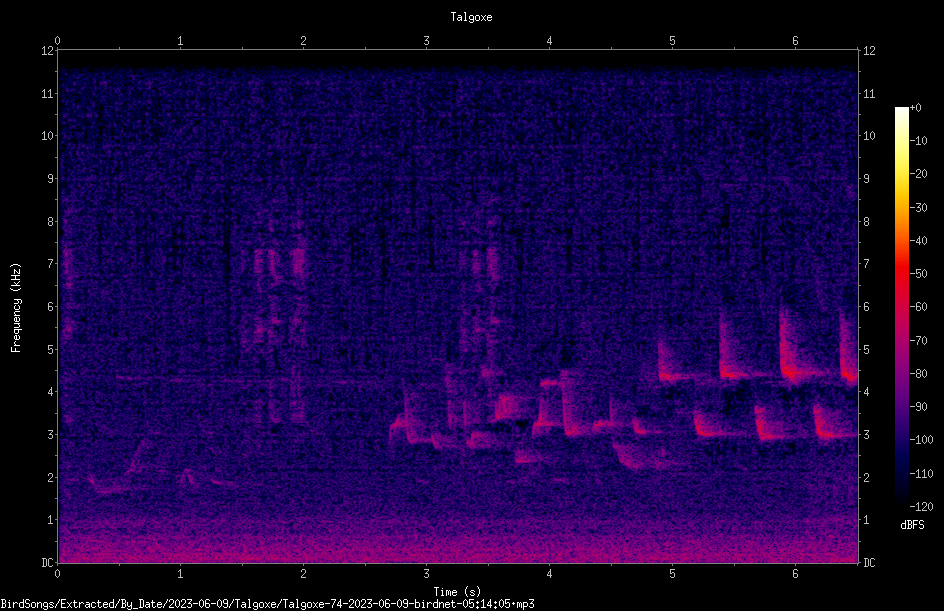Click 2 on the bottom time axis
Image resolution: width=944 pixels, height=611 pixels.
[303, 574]
